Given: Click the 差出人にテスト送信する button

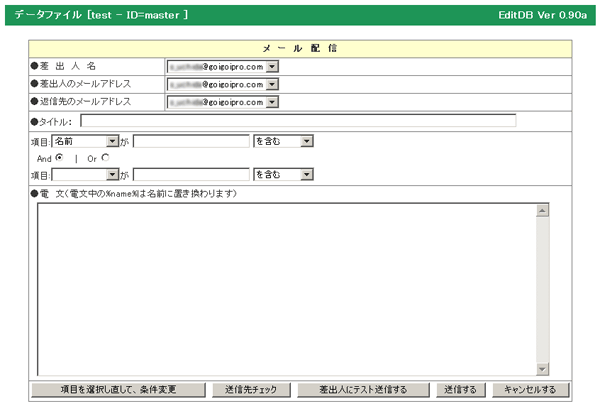Looking at the screenshot, I should coord(363,390).
